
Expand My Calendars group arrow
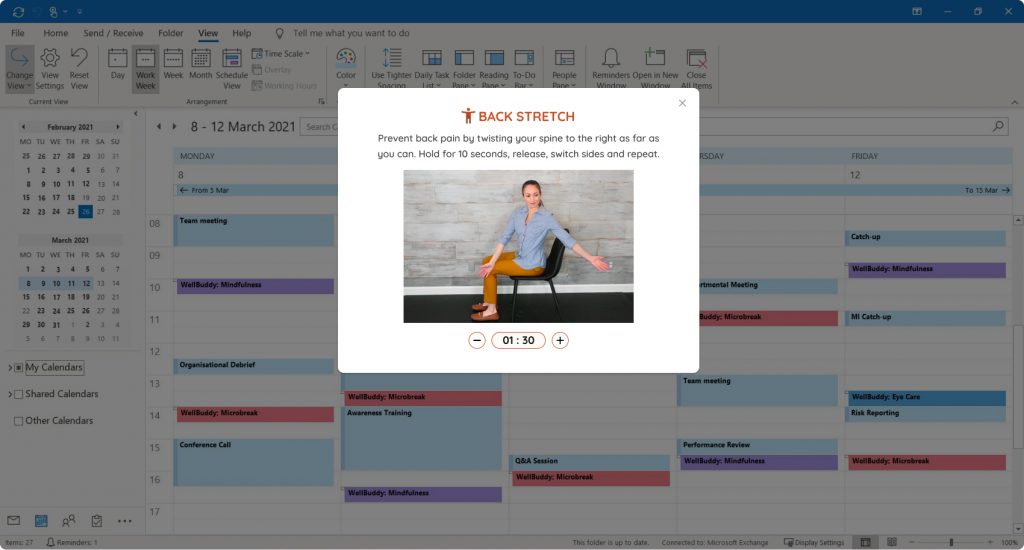10,368
